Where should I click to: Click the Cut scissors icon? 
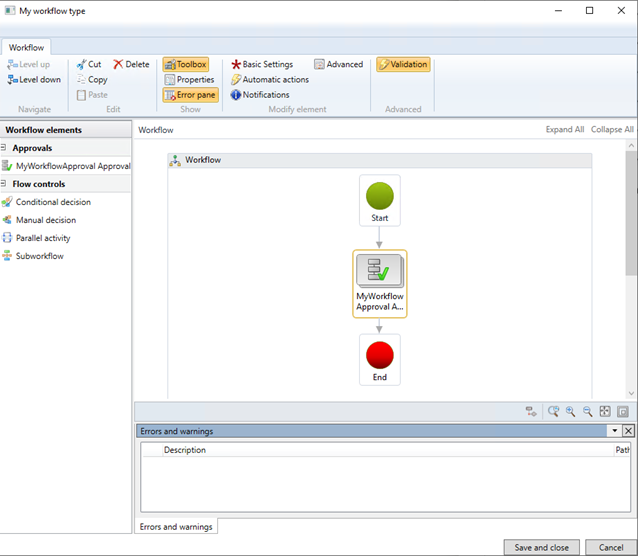click(x=81, y=64)
